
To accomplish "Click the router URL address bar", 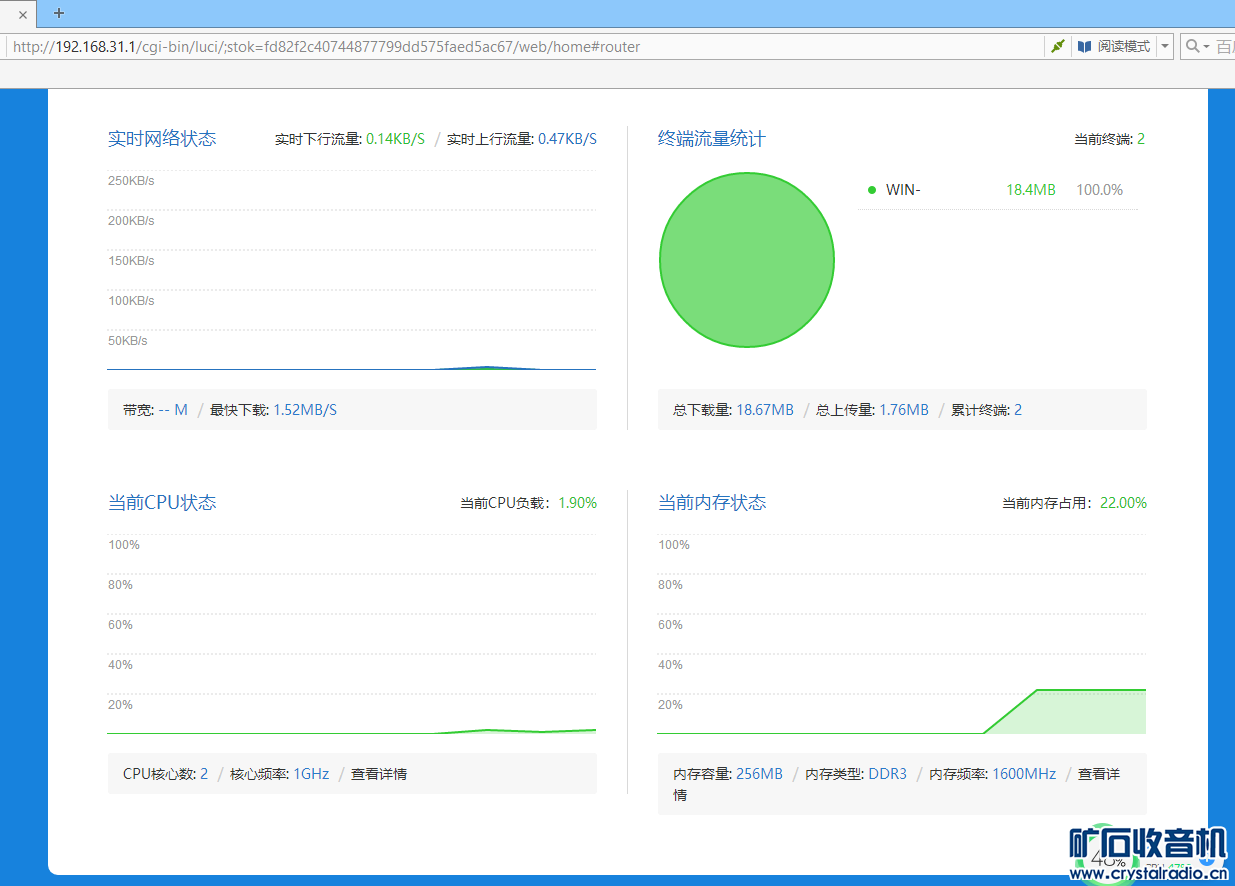I will [500, 46].
